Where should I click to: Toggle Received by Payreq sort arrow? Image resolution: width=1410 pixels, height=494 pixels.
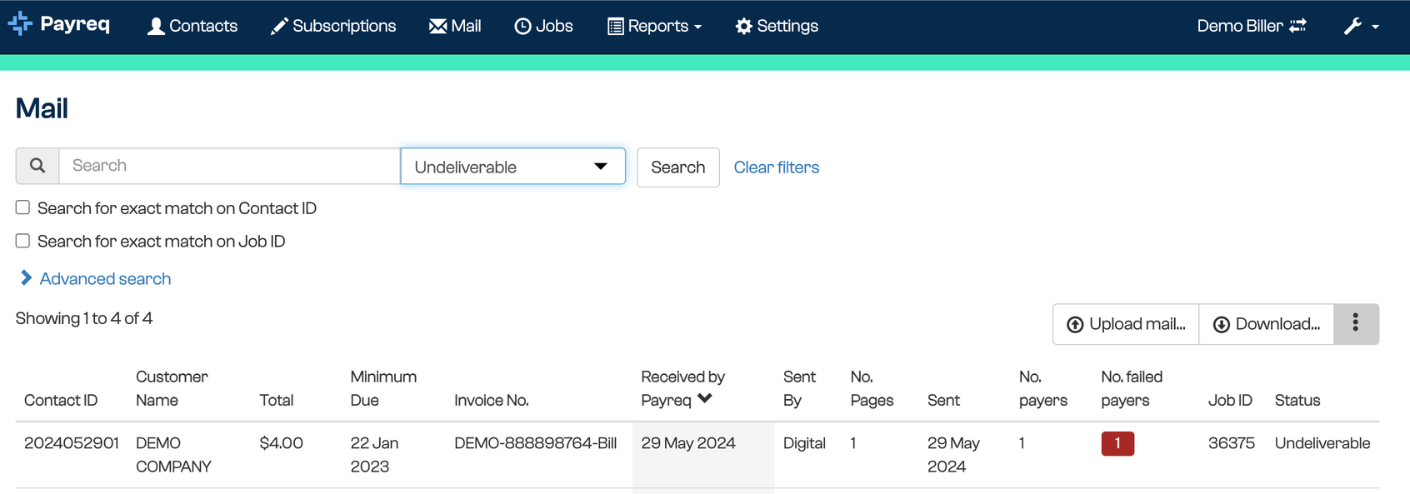[x=705, y=399]
